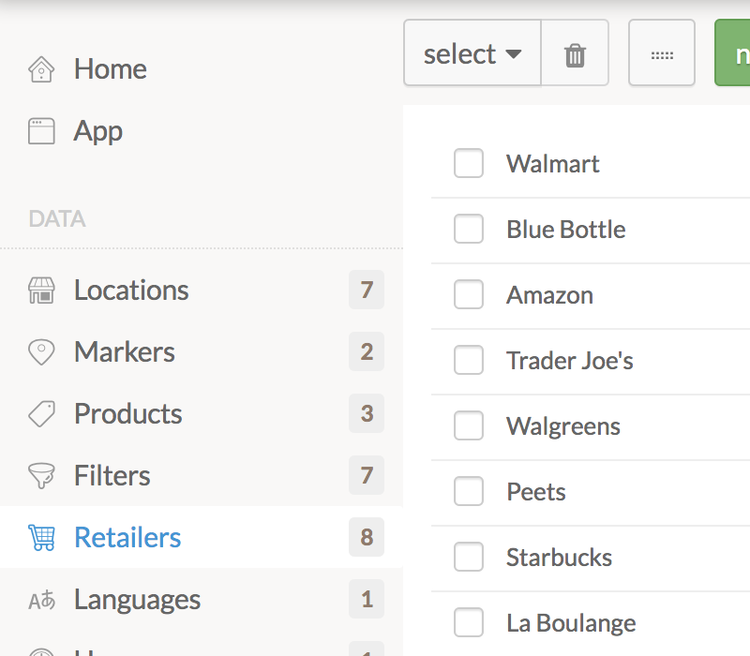Click the Markers pin icon

pos(41,352)
